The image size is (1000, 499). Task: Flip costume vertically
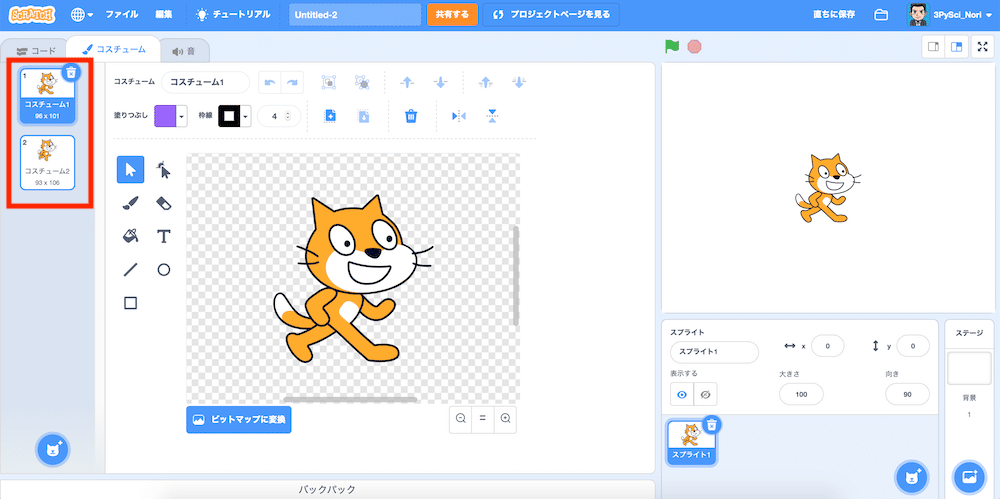tap(492, 116)
